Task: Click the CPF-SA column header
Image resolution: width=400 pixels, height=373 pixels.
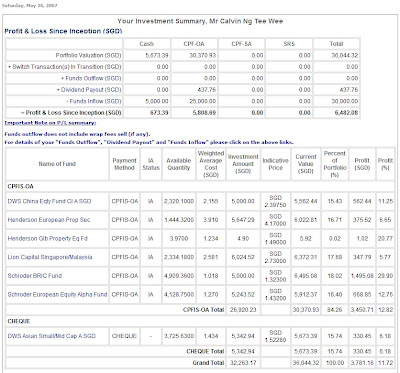Action: point(241,44)
